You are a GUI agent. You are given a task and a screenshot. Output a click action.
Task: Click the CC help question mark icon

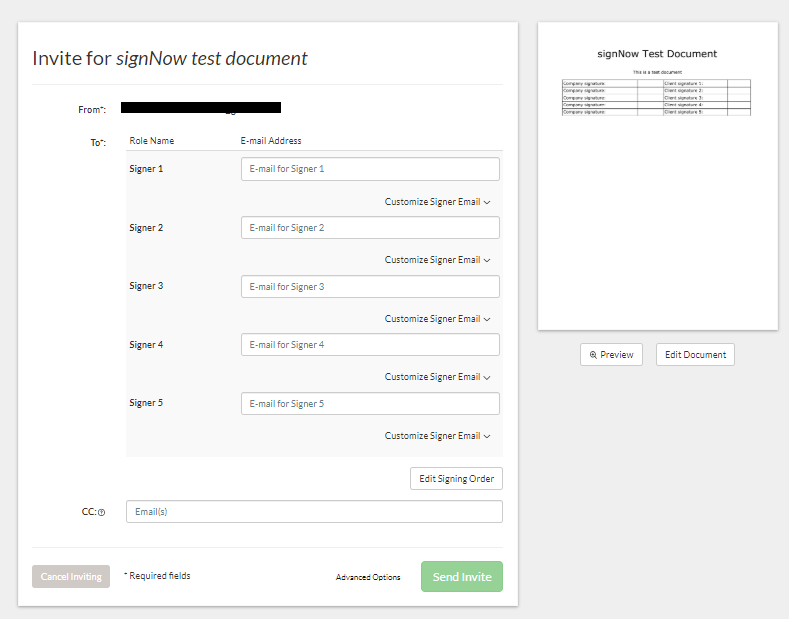pyautogui.click(x=101, y=512)
